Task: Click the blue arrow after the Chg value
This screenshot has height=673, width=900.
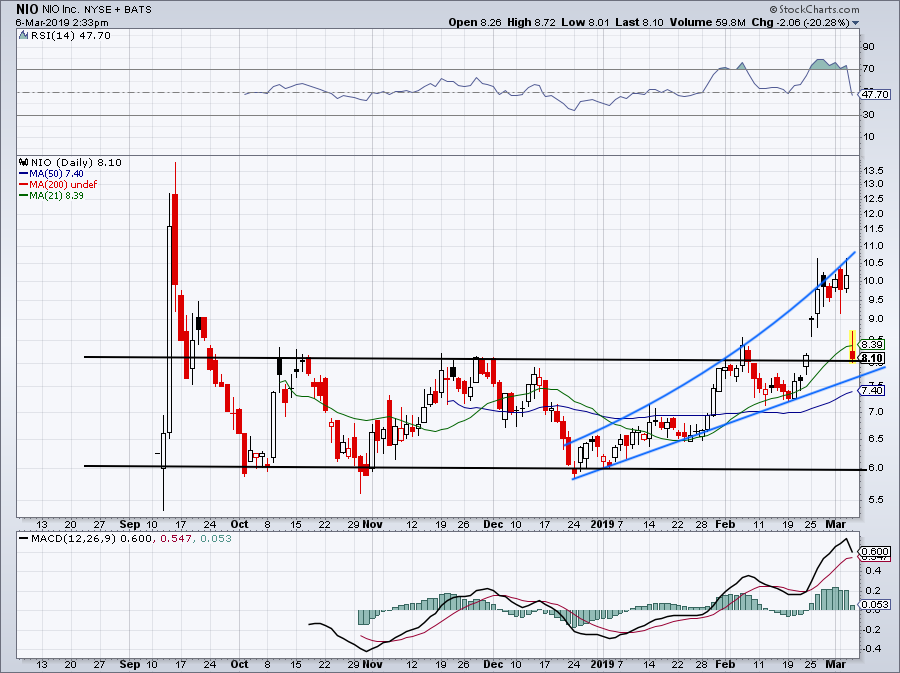Action: pyautogui.click(x=856, y=23)
